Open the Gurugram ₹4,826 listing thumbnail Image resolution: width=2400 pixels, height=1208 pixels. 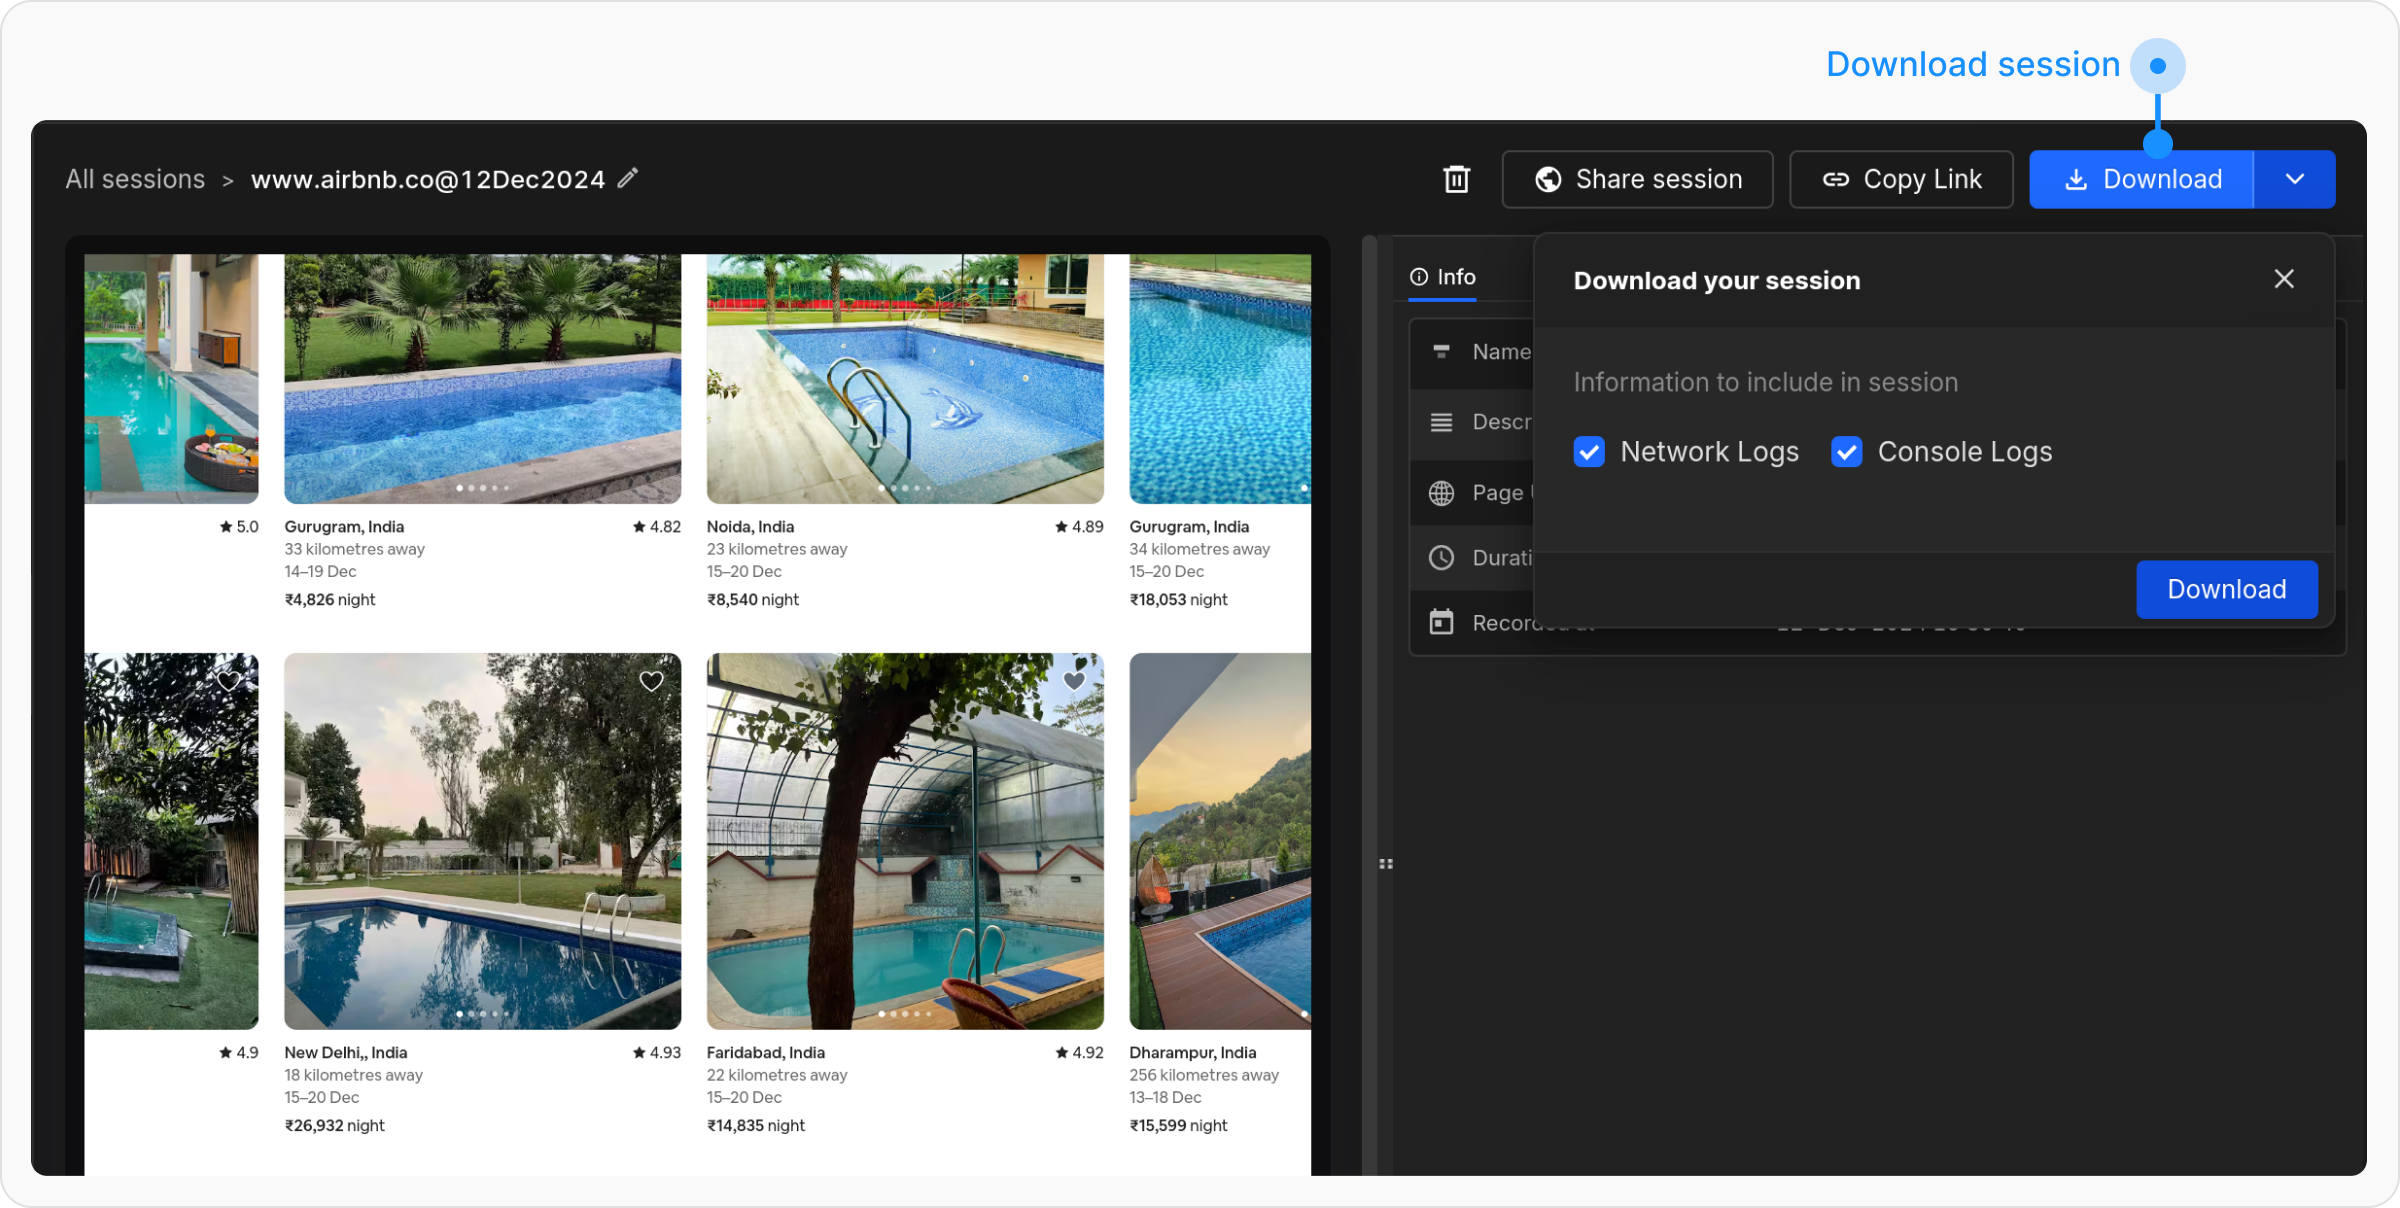click(482, 379)
